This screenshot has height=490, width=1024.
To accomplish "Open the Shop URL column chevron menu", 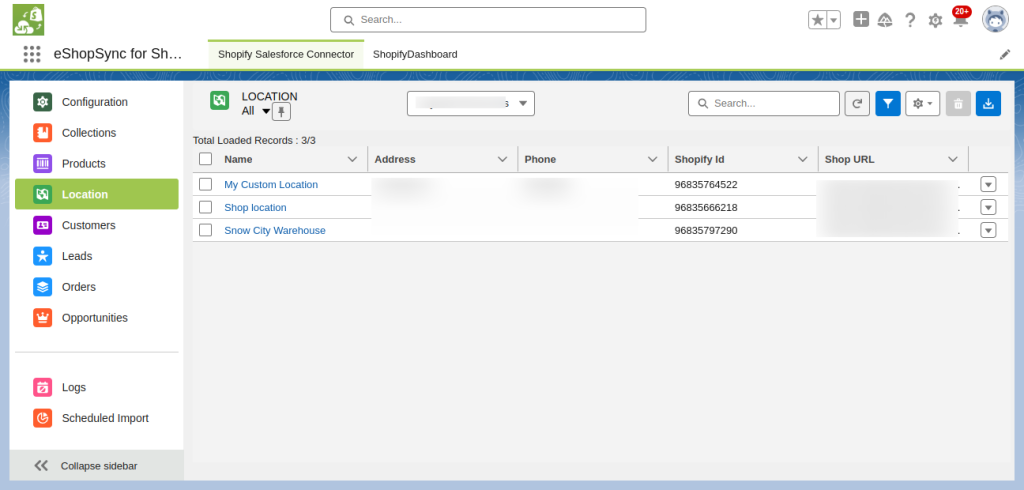I will [953, 159].
